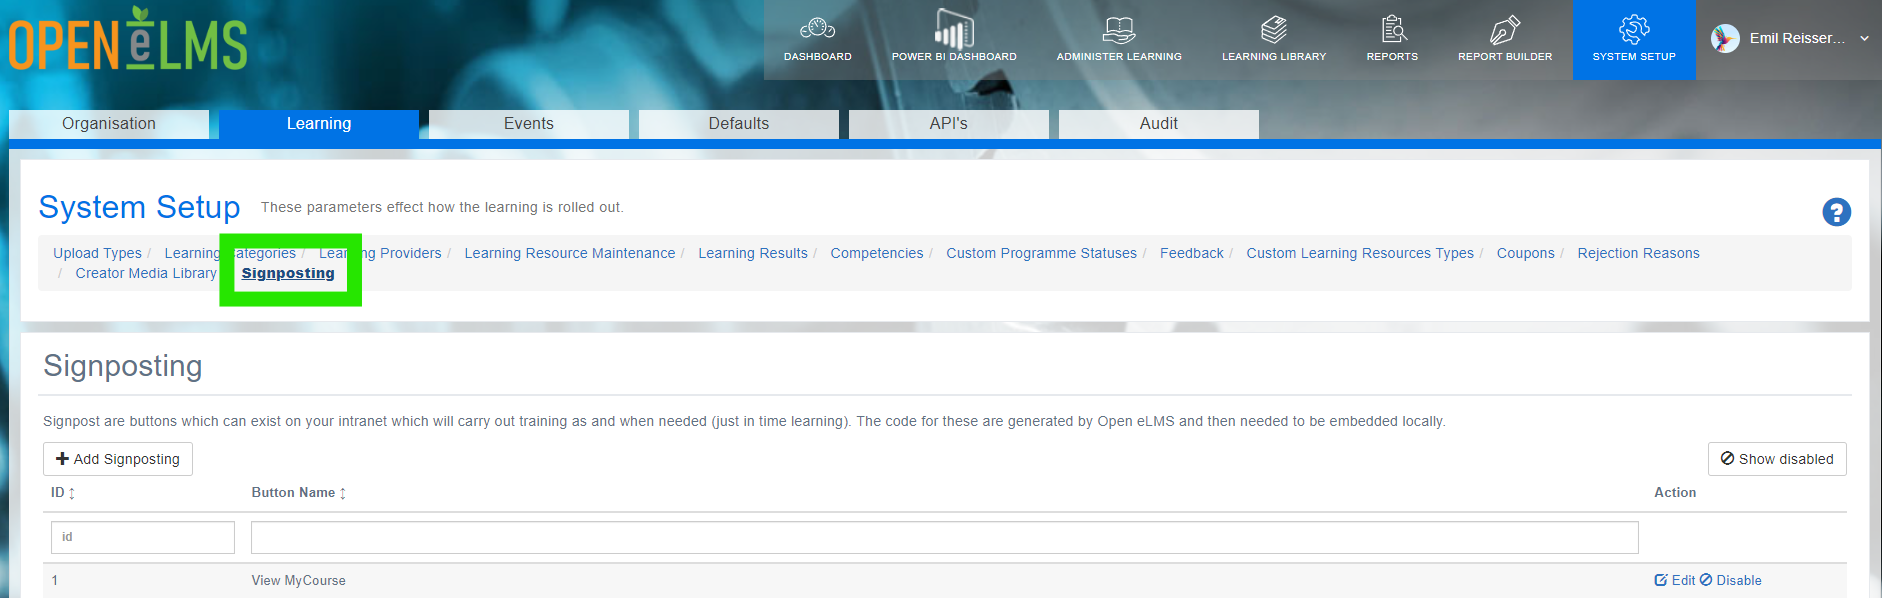Switch to the API's tab
The height and width of the screenshot is (598, 1882).
click(x=949, y=124)
